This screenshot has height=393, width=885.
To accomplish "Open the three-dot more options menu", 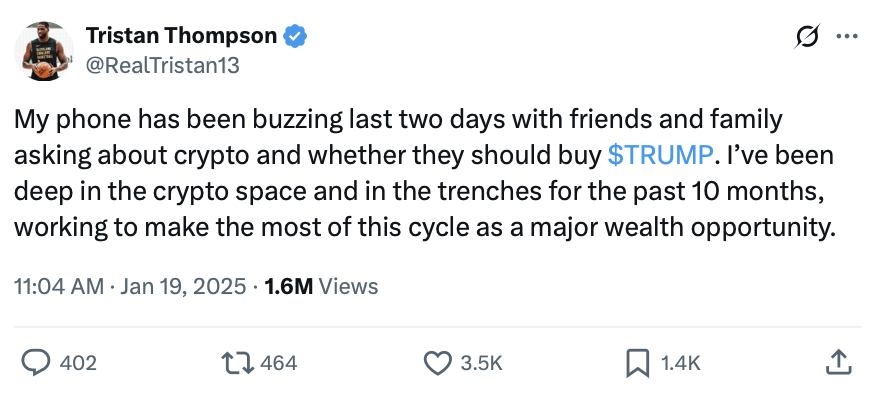I will point(847,37).
